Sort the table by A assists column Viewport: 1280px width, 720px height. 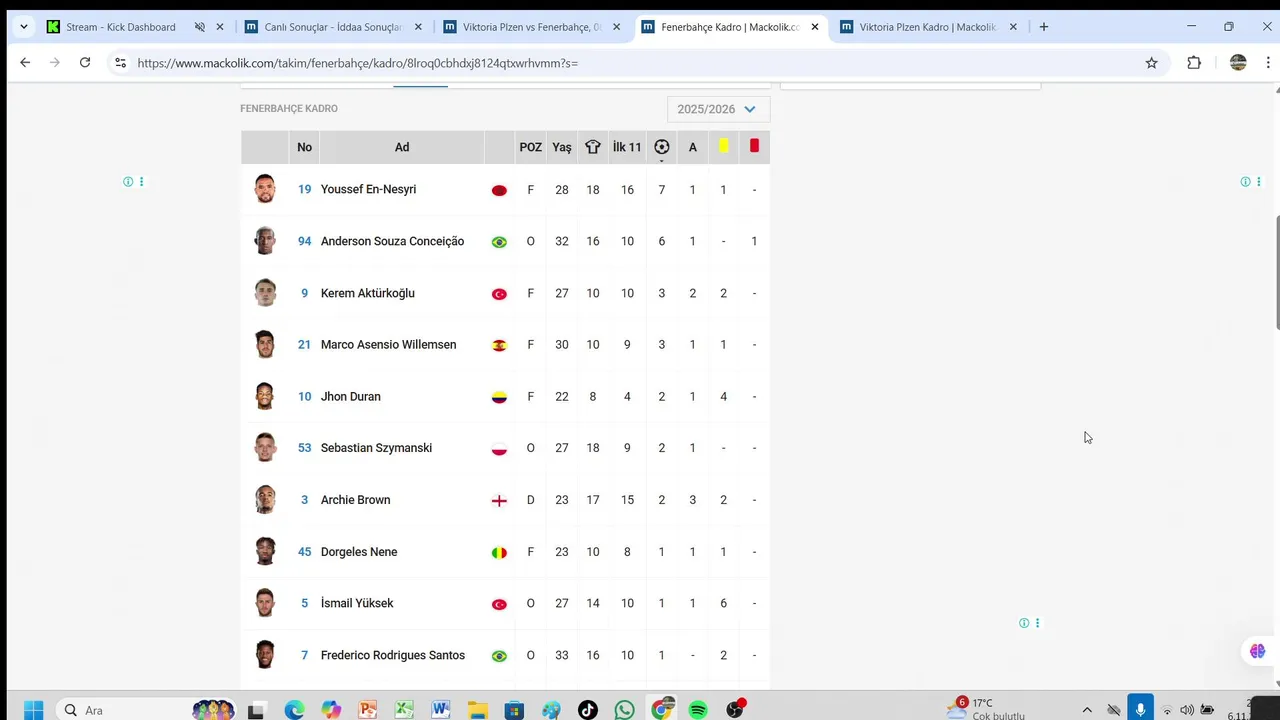click(x=692, y=147)
